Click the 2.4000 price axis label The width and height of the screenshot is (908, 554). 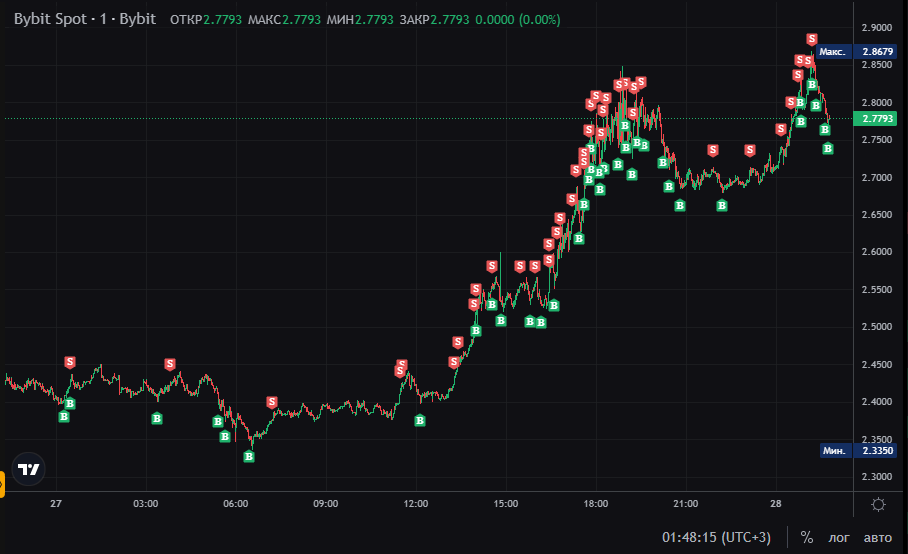click(x=877, y=402)
